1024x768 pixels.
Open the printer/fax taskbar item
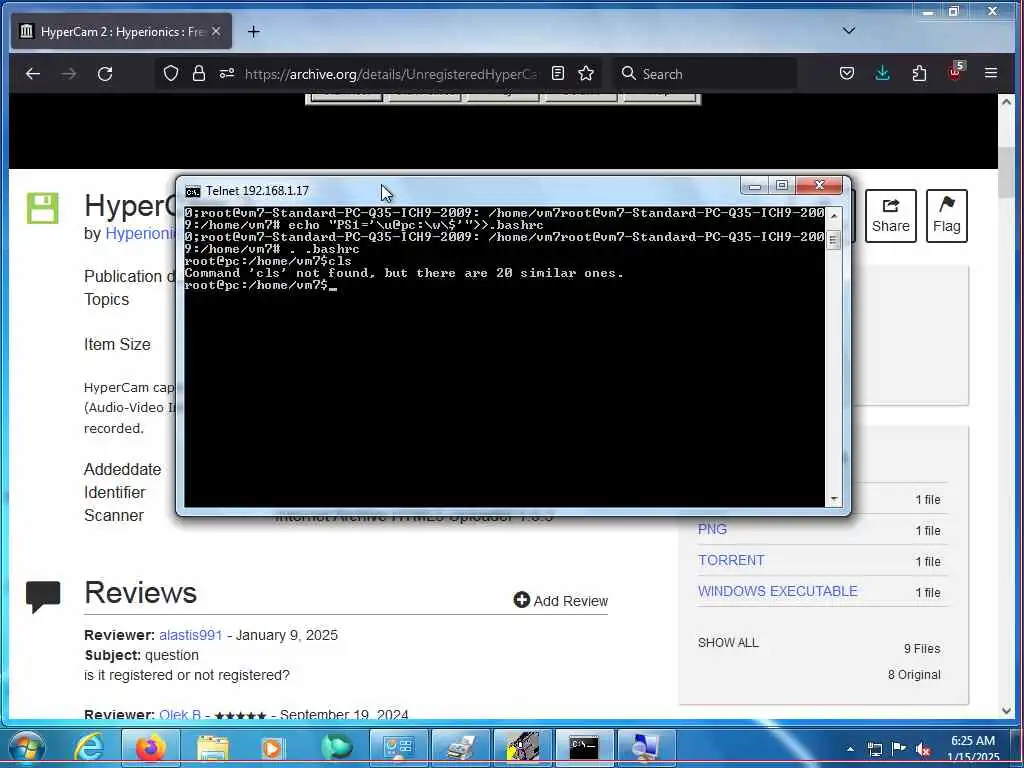460,747
